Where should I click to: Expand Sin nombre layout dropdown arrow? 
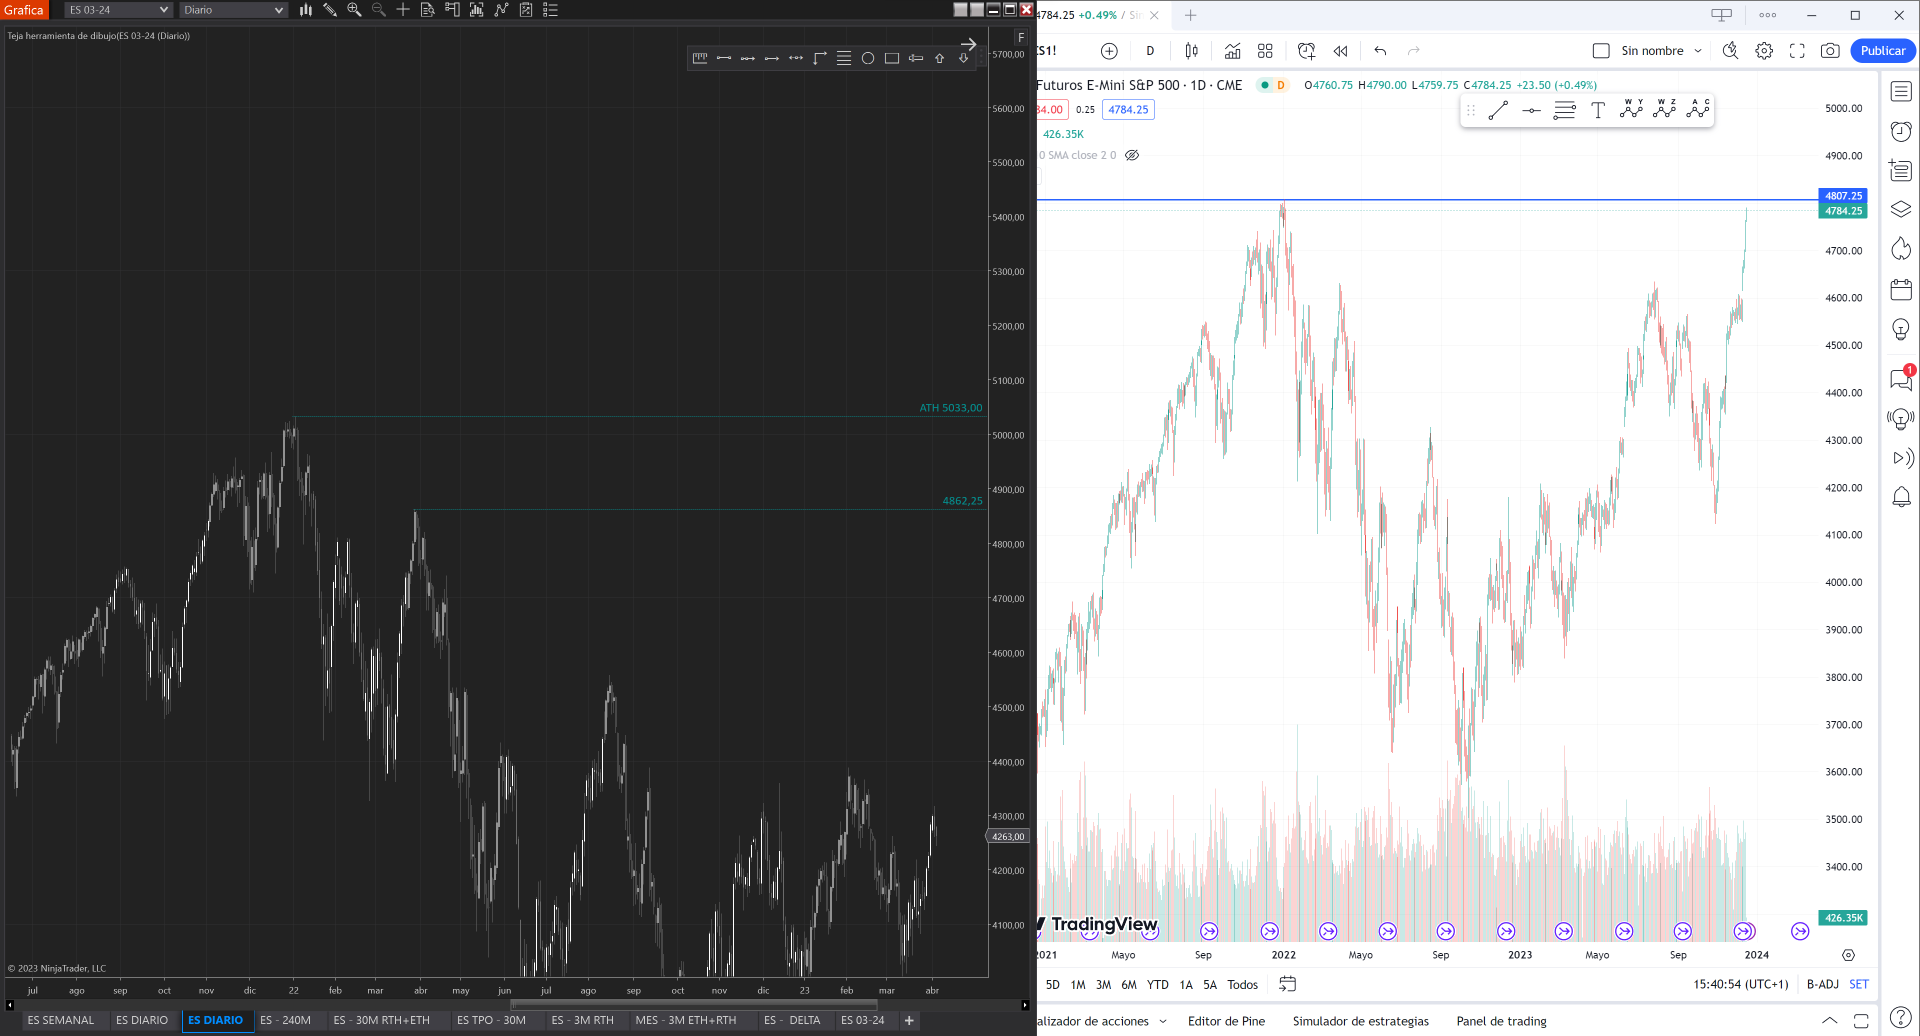click(x=1698, y=51)
